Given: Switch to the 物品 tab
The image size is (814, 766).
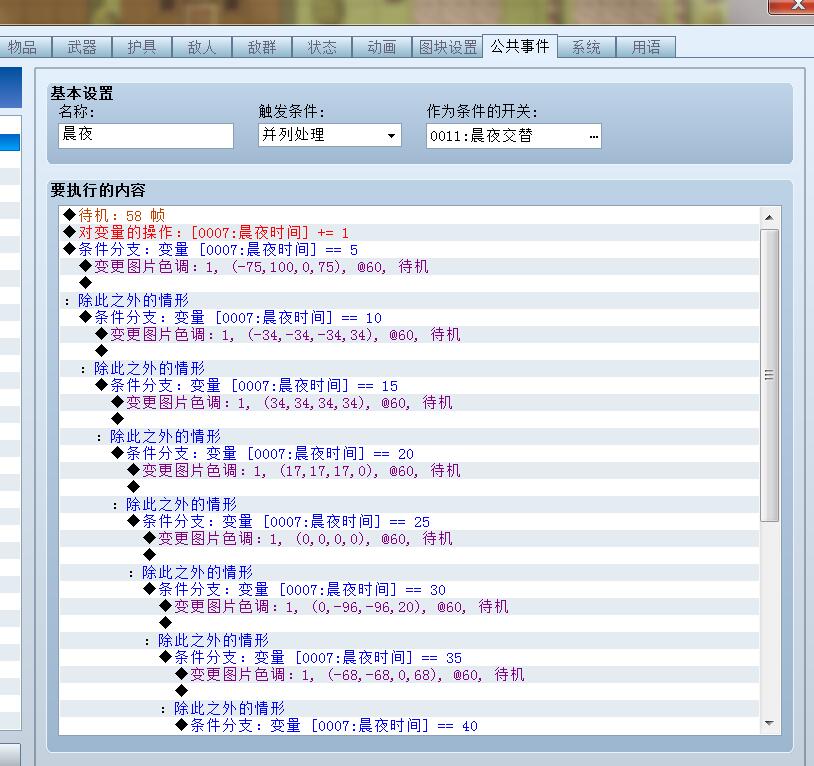Looking at the screenshot, I should click(x=23, y=47).
